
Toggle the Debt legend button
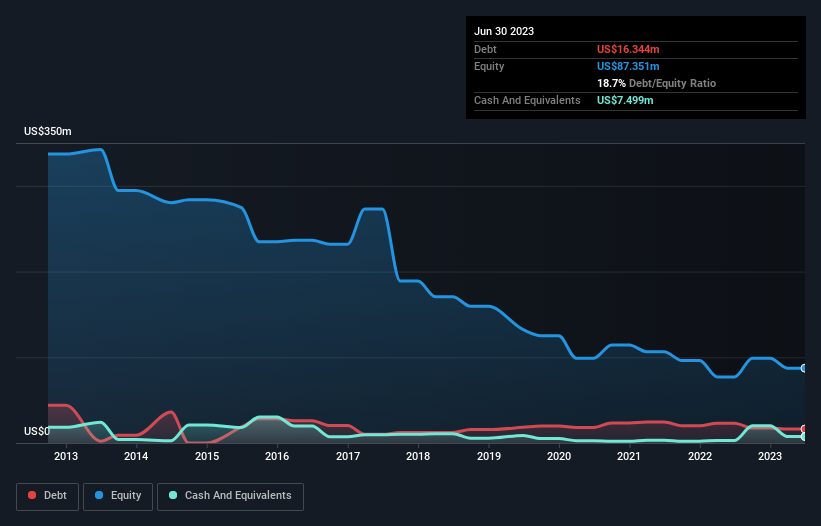(x=47, y=496)
